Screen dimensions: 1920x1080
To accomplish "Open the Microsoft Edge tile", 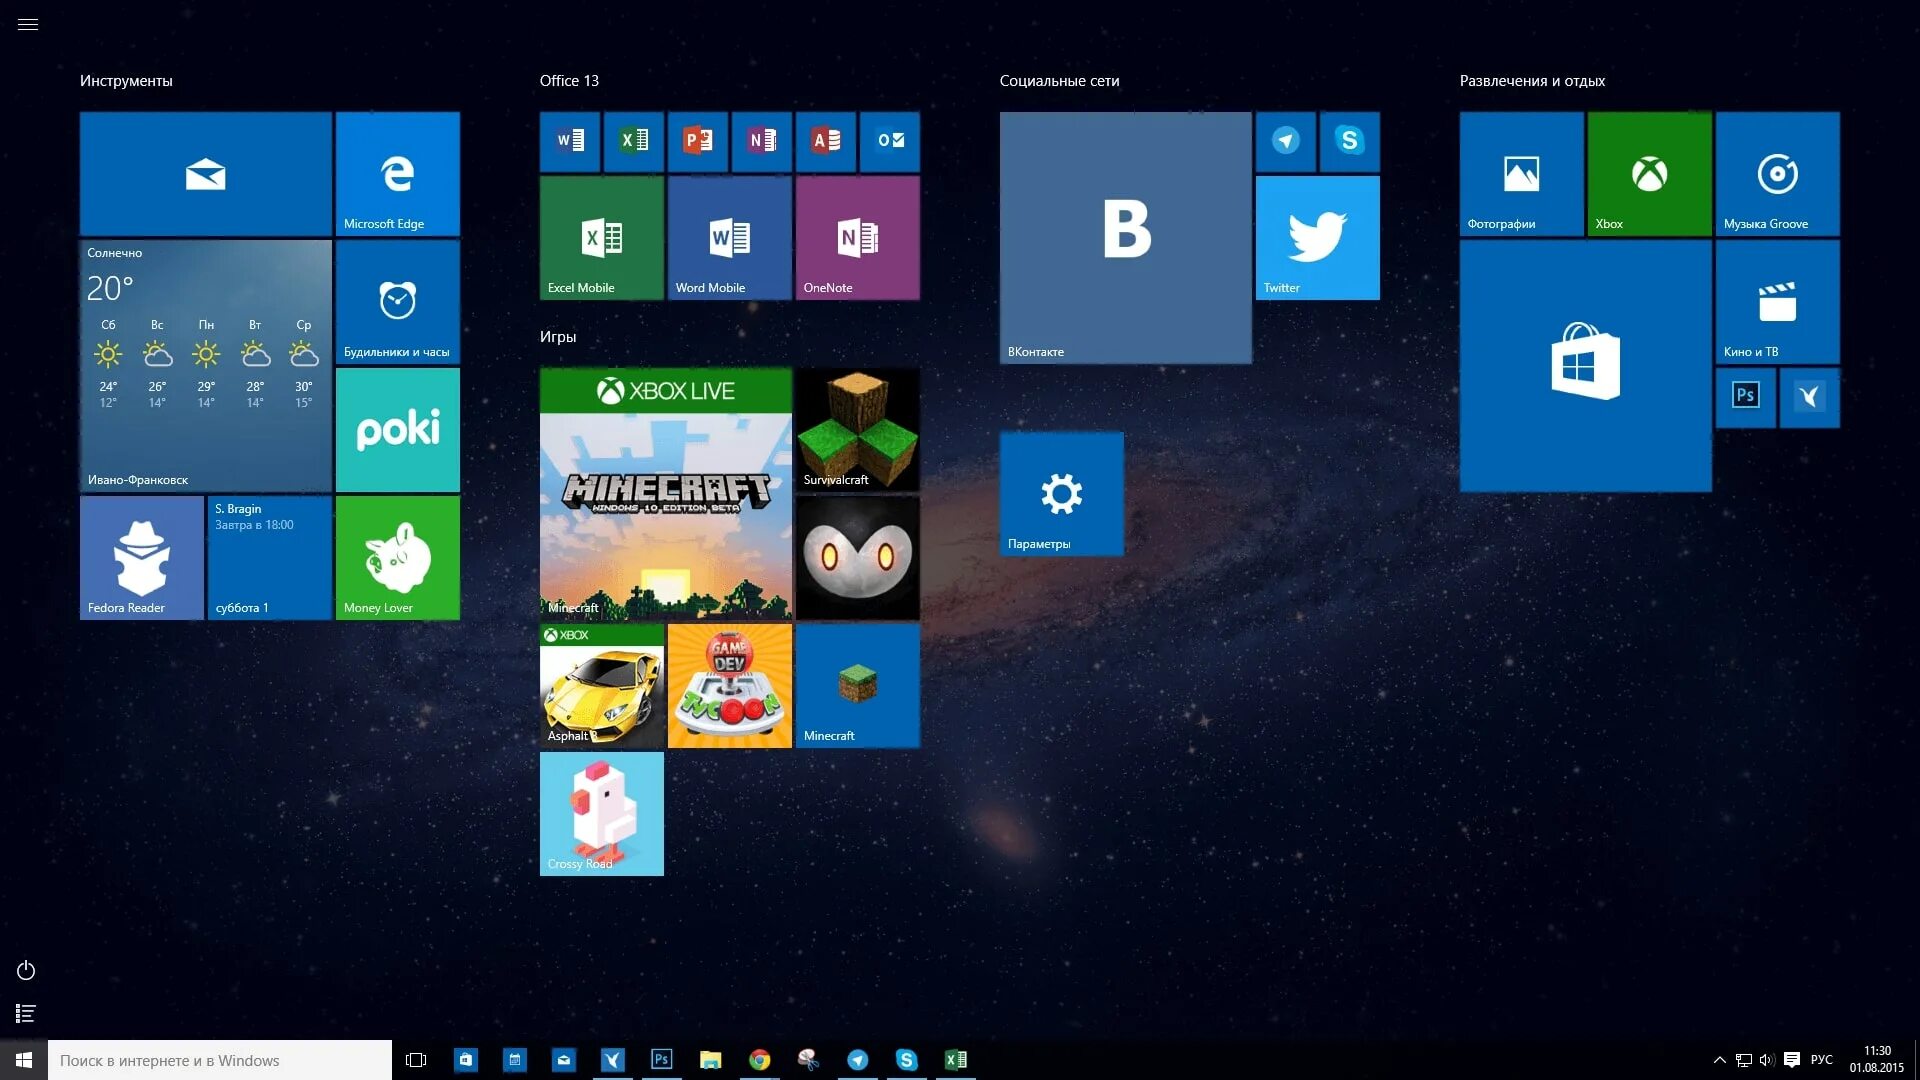I will [x=397, y=174].
